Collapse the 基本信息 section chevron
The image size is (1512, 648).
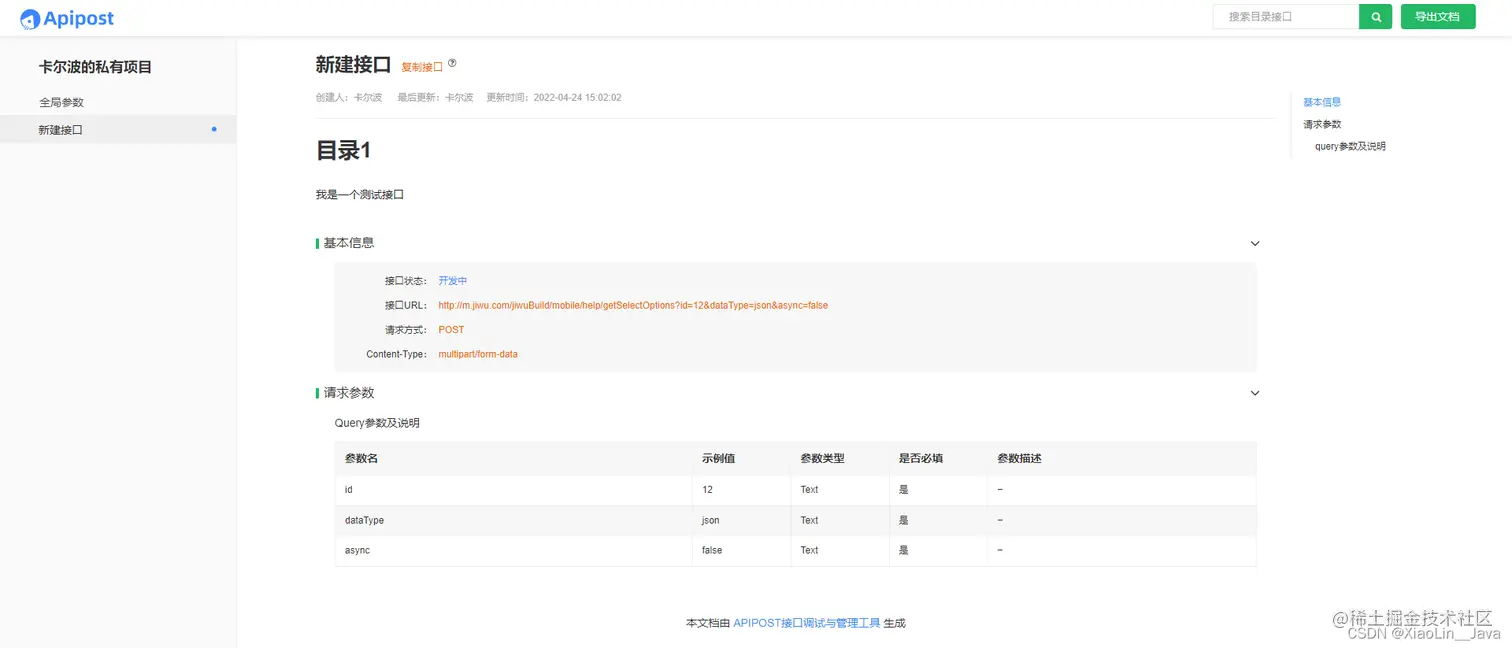(1255, 243)
